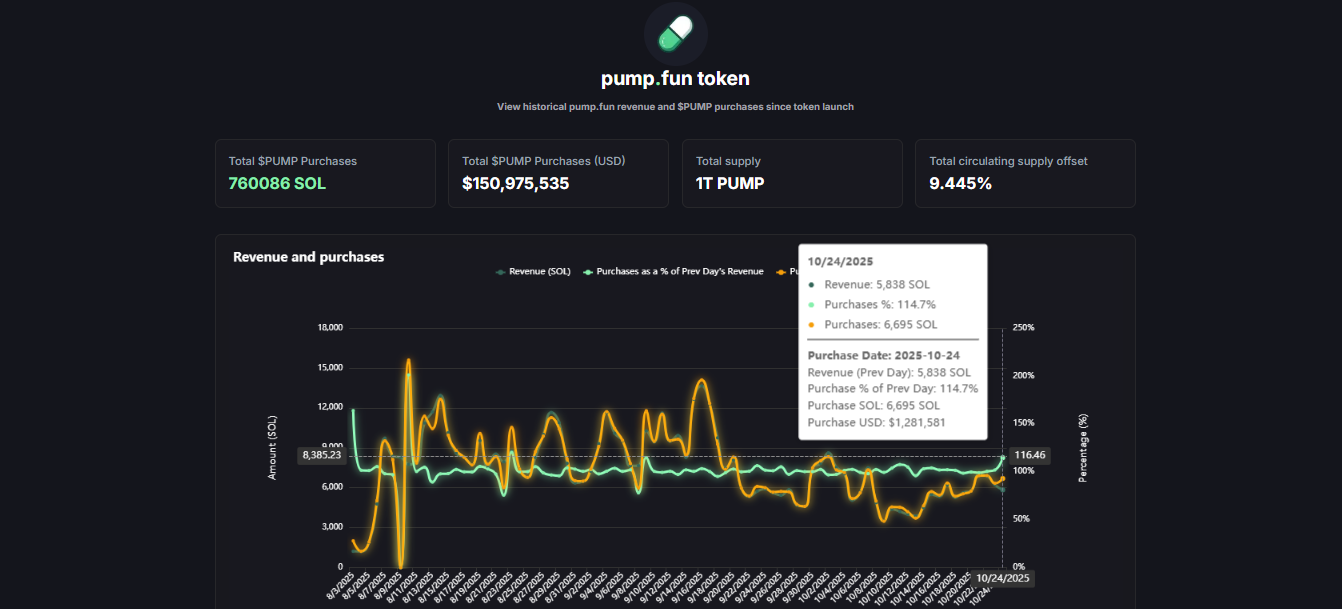Click the 18,000 y-axis tick label
The height and width of the screenshot is (609, 1342).
click(x=329, y=328)
